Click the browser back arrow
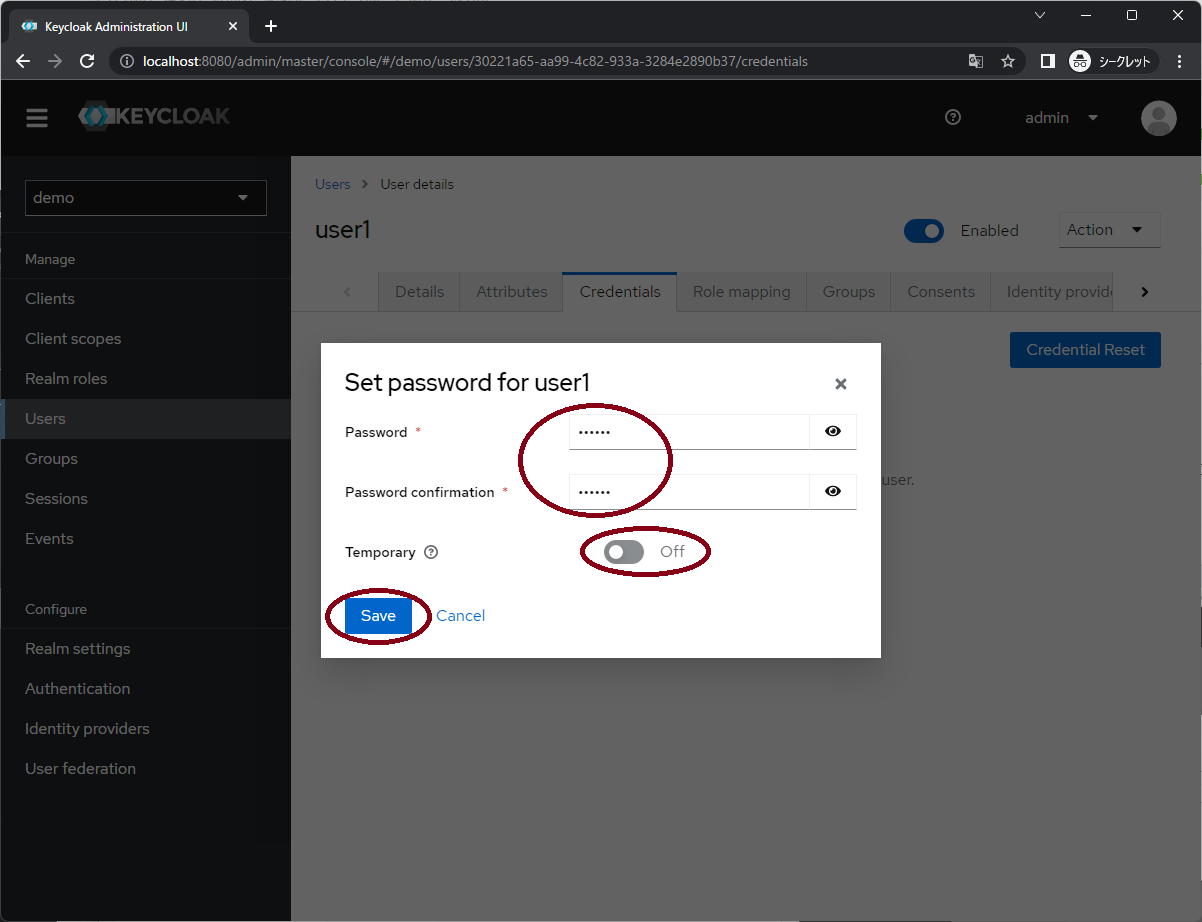Viewport: 1202px width, 922px height. tap(23, 61)
